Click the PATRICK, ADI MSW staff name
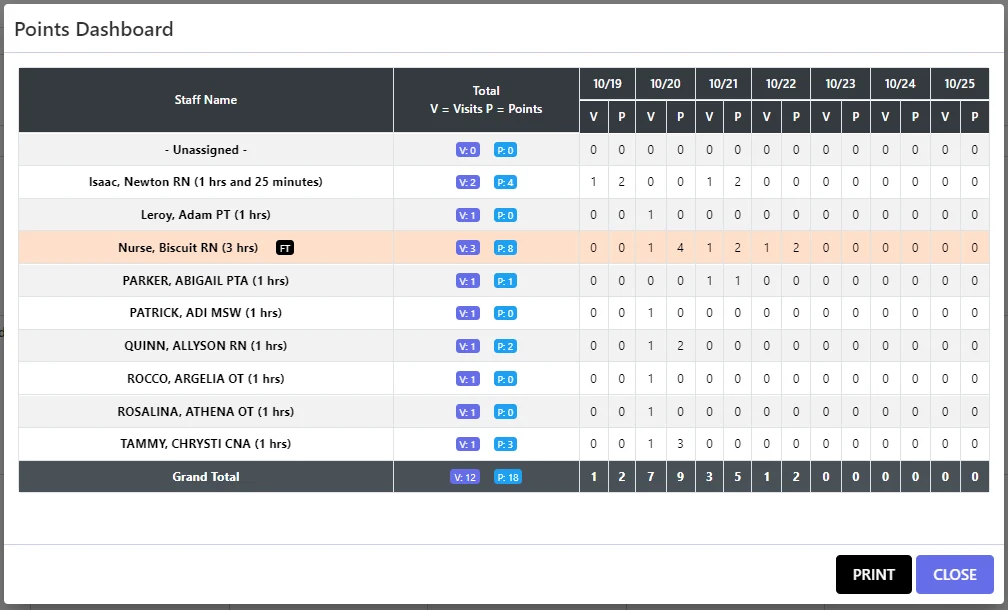 coord(206,313)
